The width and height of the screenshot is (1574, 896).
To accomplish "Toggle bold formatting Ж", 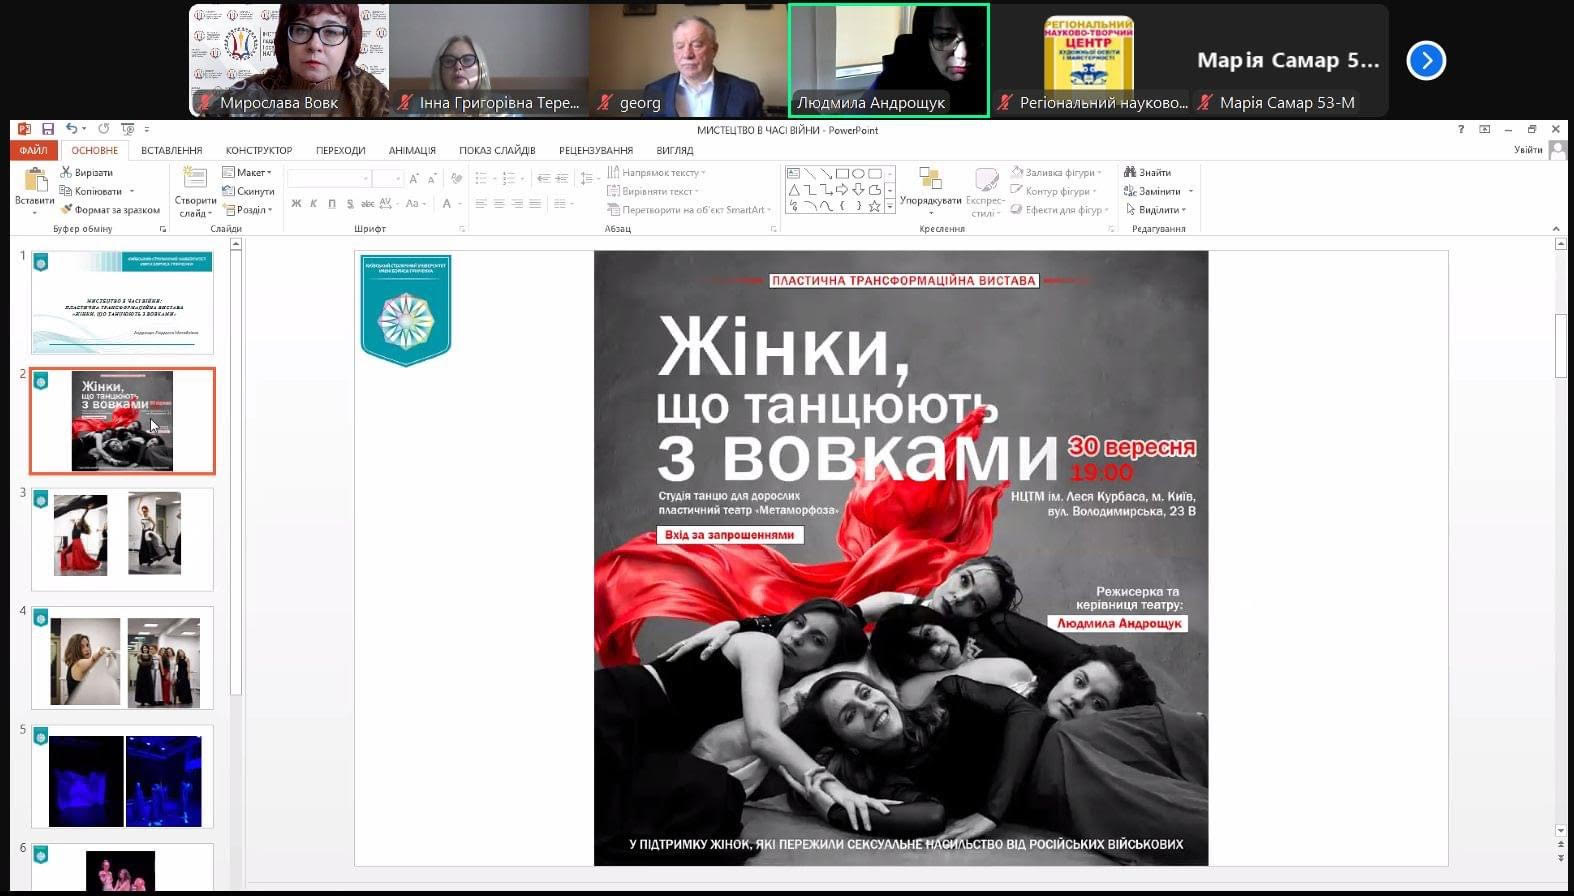I will [x=296, y=204].
